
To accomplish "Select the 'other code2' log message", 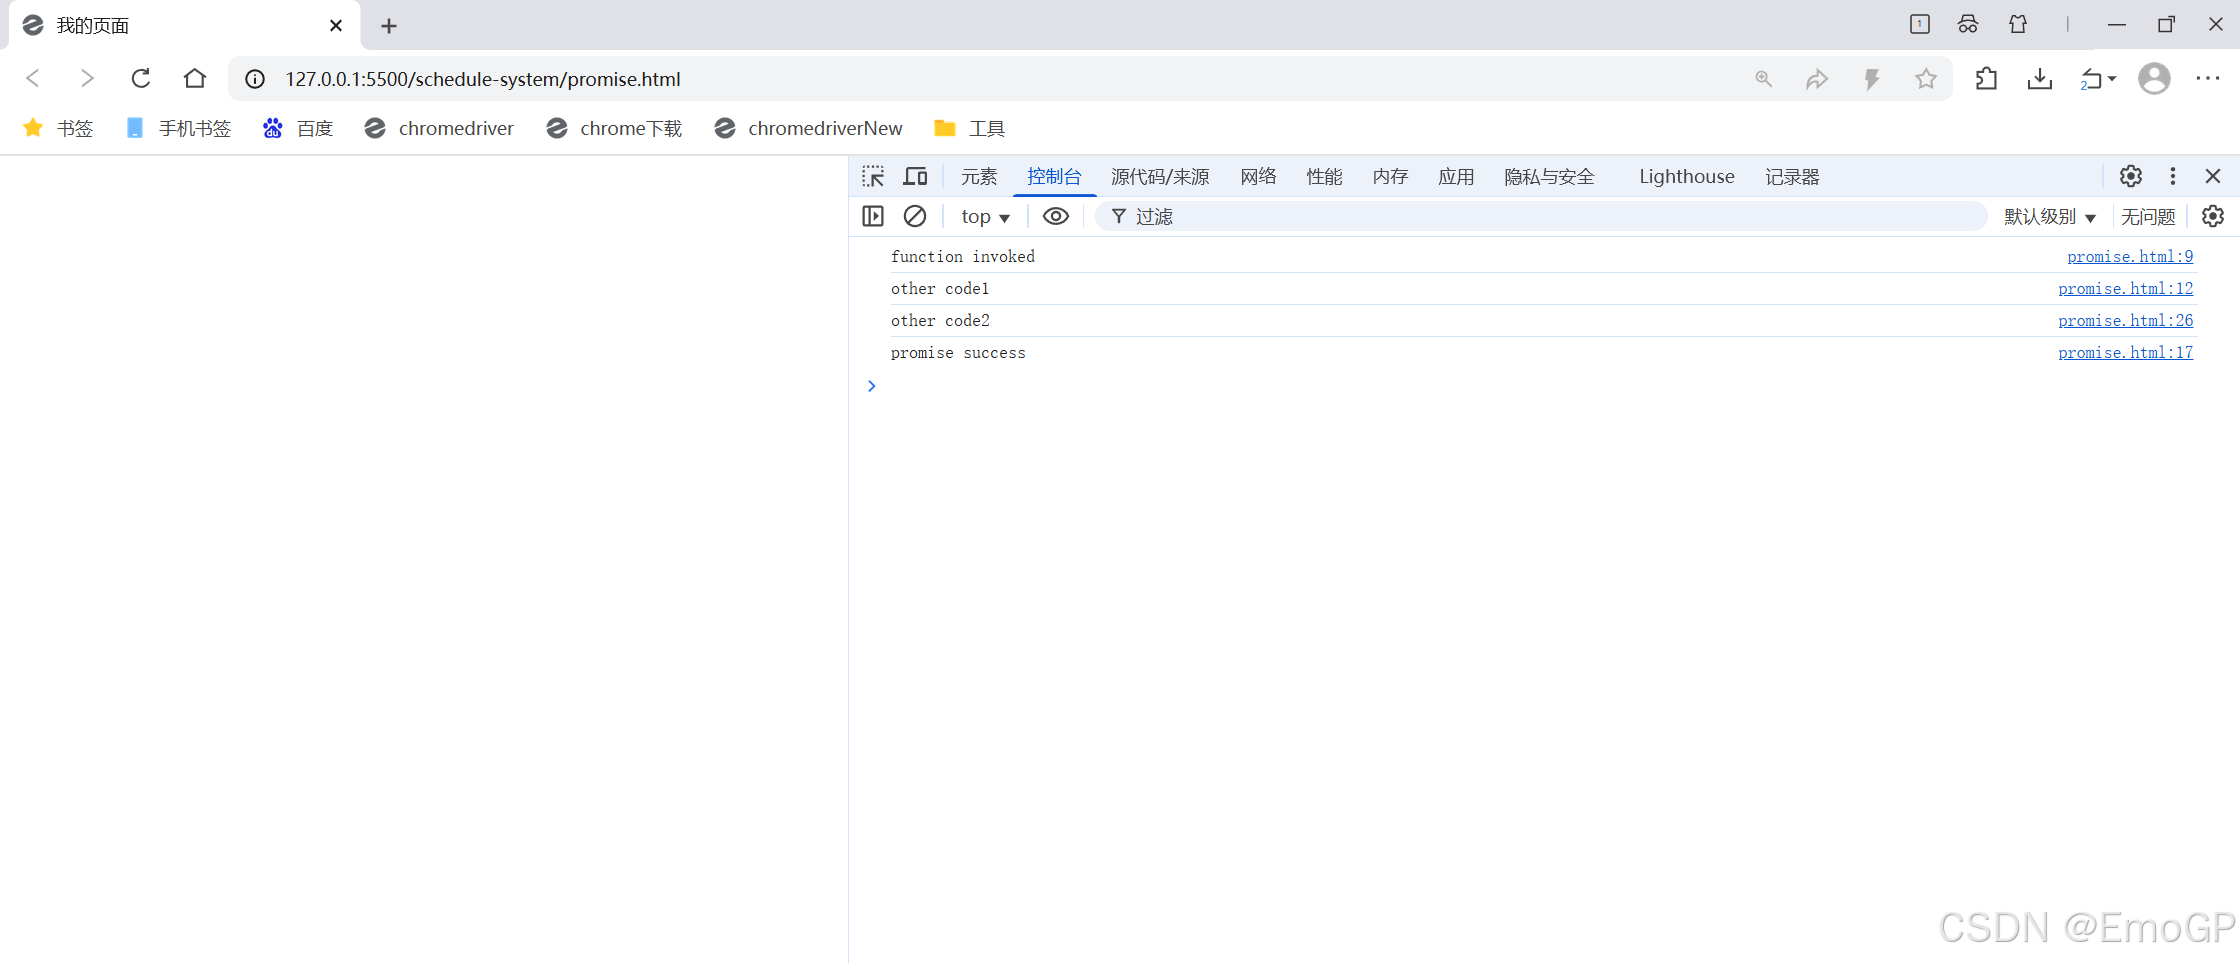I will click(940, 321).
